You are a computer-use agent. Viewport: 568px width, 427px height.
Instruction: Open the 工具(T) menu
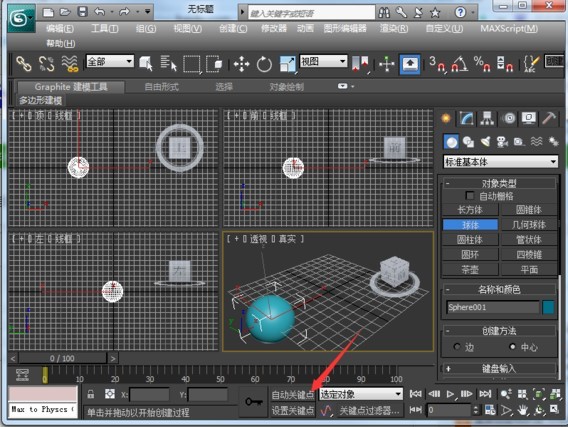click(x=104, y=28)
